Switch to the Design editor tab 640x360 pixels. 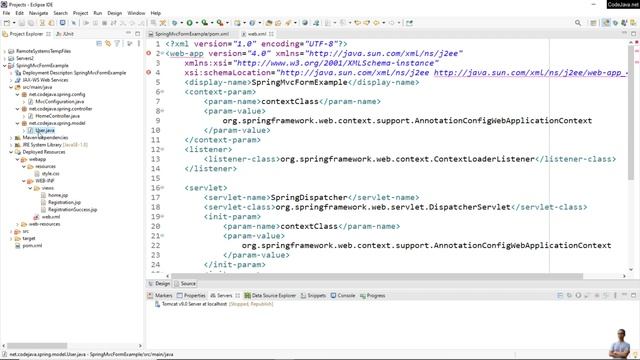click(159, 284)
